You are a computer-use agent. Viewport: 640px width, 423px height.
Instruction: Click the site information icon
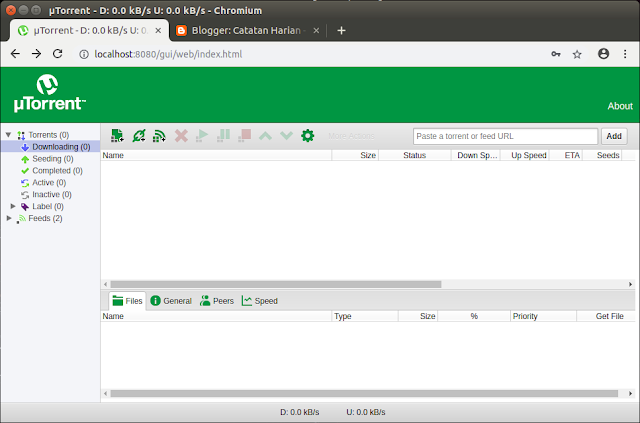click(x=84, y=54)
